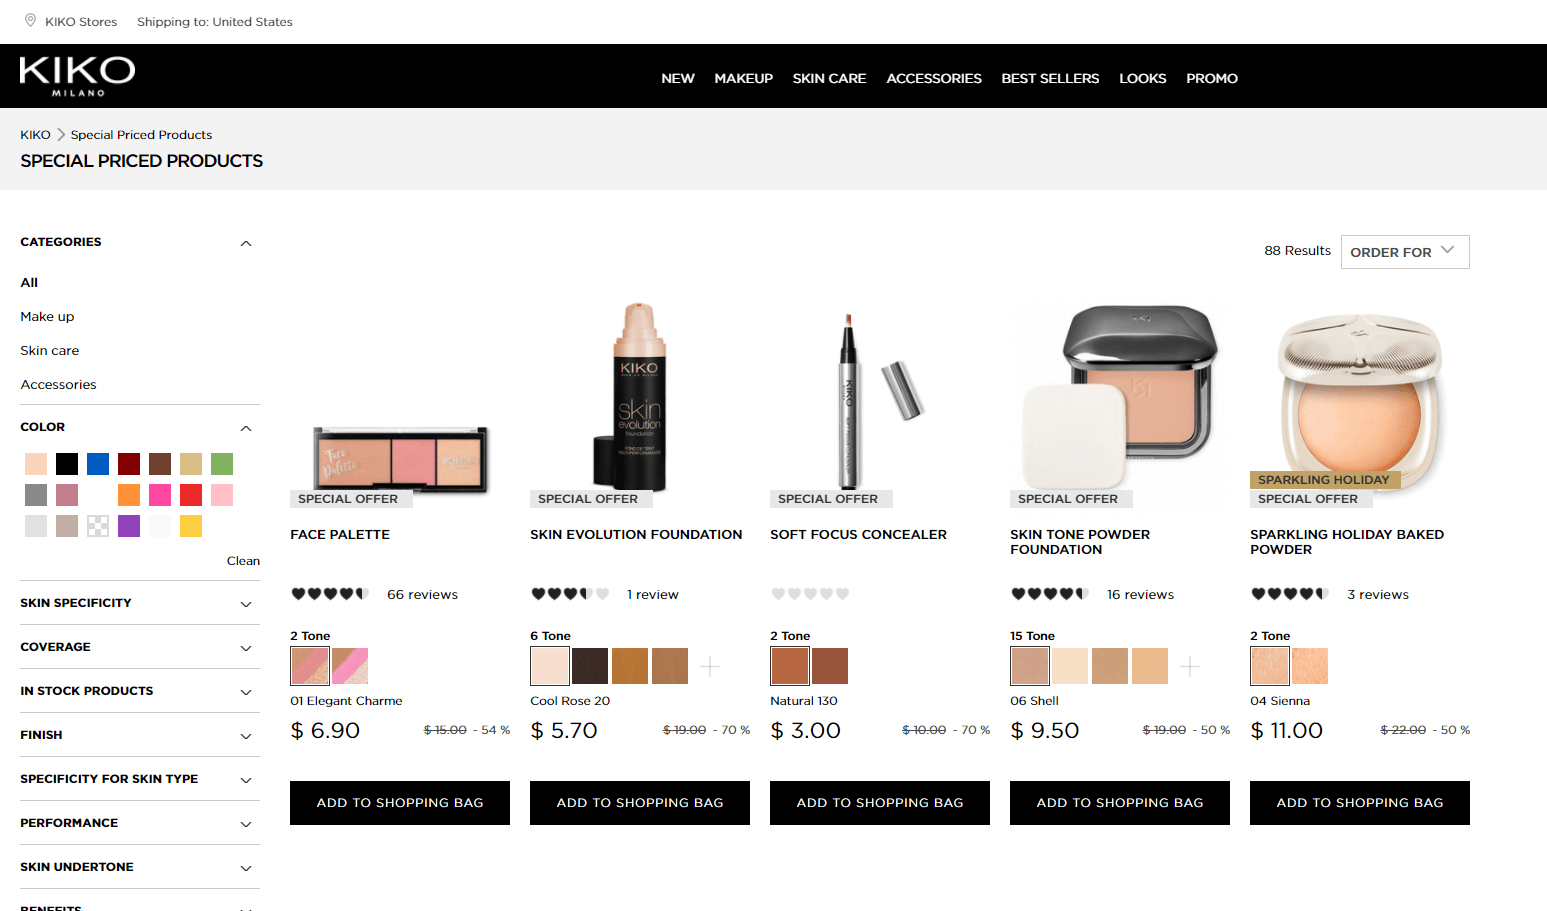Click the KIKO Stores location pin icon
This screenshot has height=911, width=1547.
(x=30, y=21)
